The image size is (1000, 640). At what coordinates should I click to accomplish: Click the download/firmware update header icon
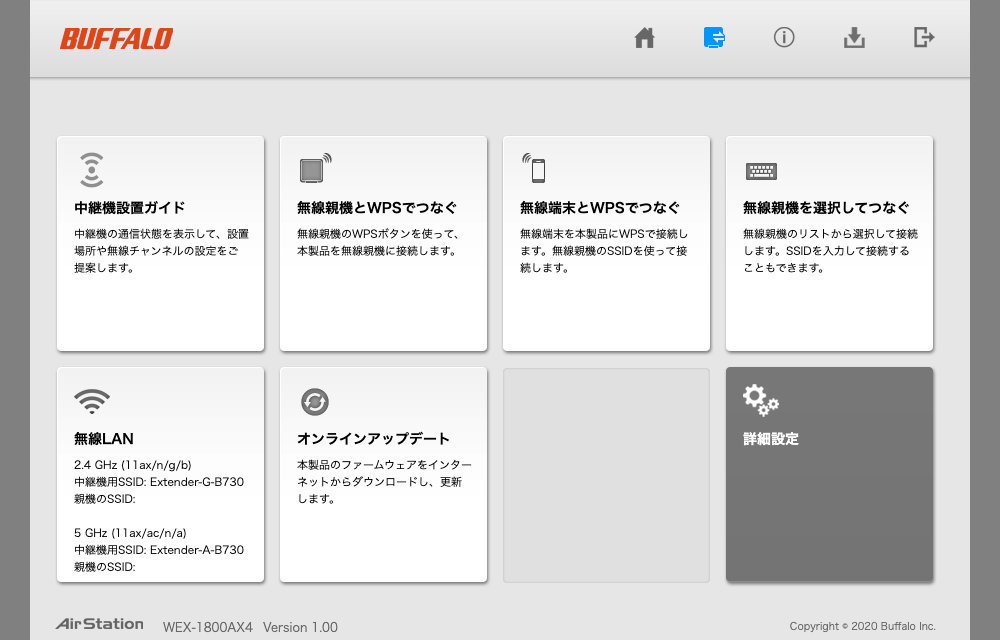pos(854,38)
